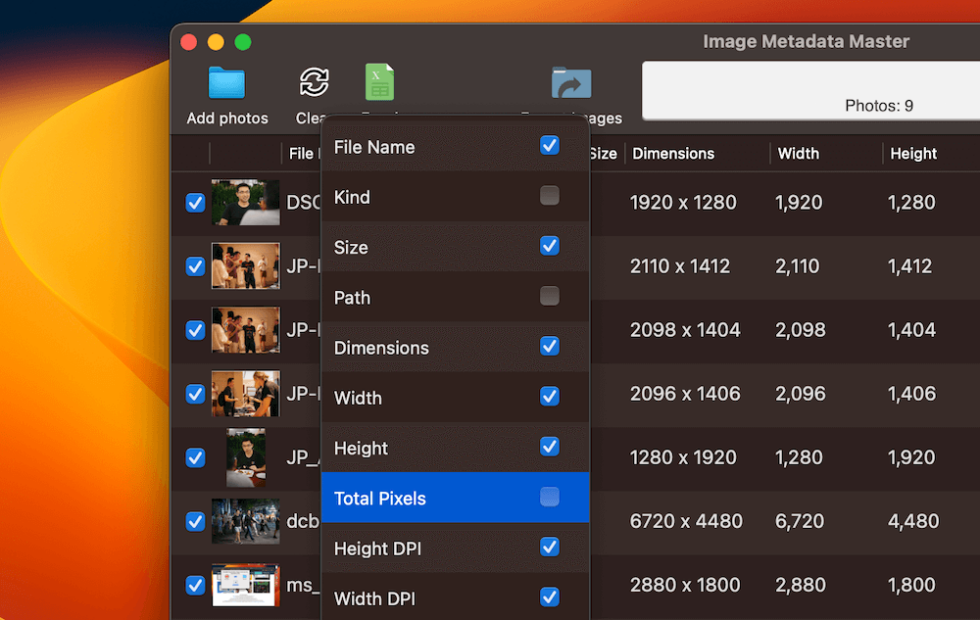Open the 2098 x 1404 row thumbnail
The image size is (980, 620).
tap(246, 330)
